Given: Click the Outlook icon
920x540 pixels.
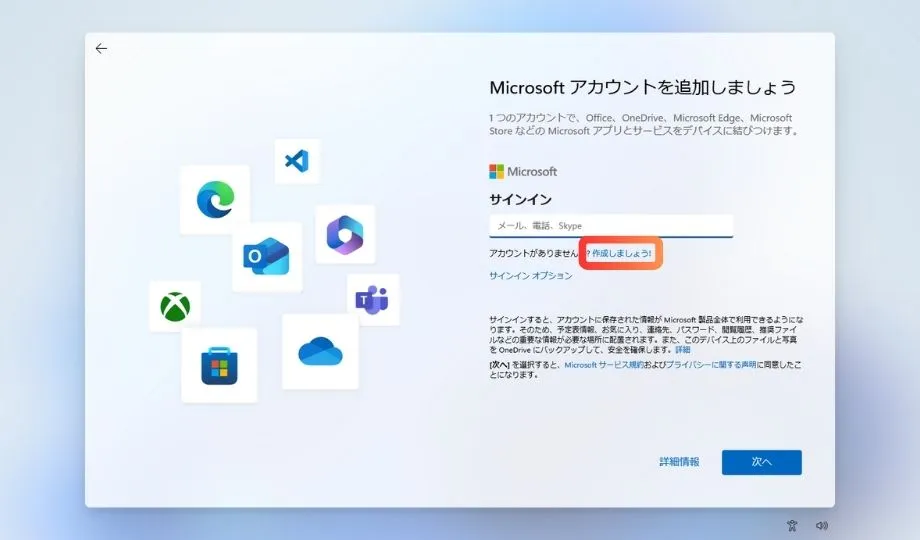Looking at the screenshot, I should click(266, 256).
